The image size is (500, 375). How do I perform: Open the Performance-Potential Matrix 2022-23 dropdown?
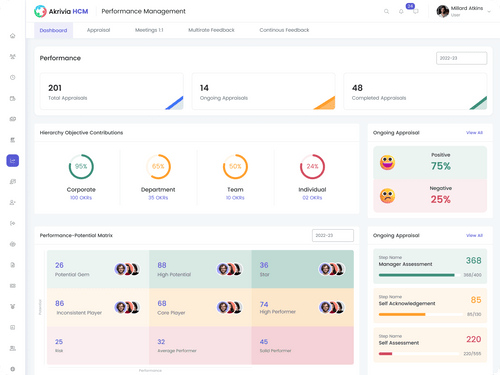coord(333,235)
